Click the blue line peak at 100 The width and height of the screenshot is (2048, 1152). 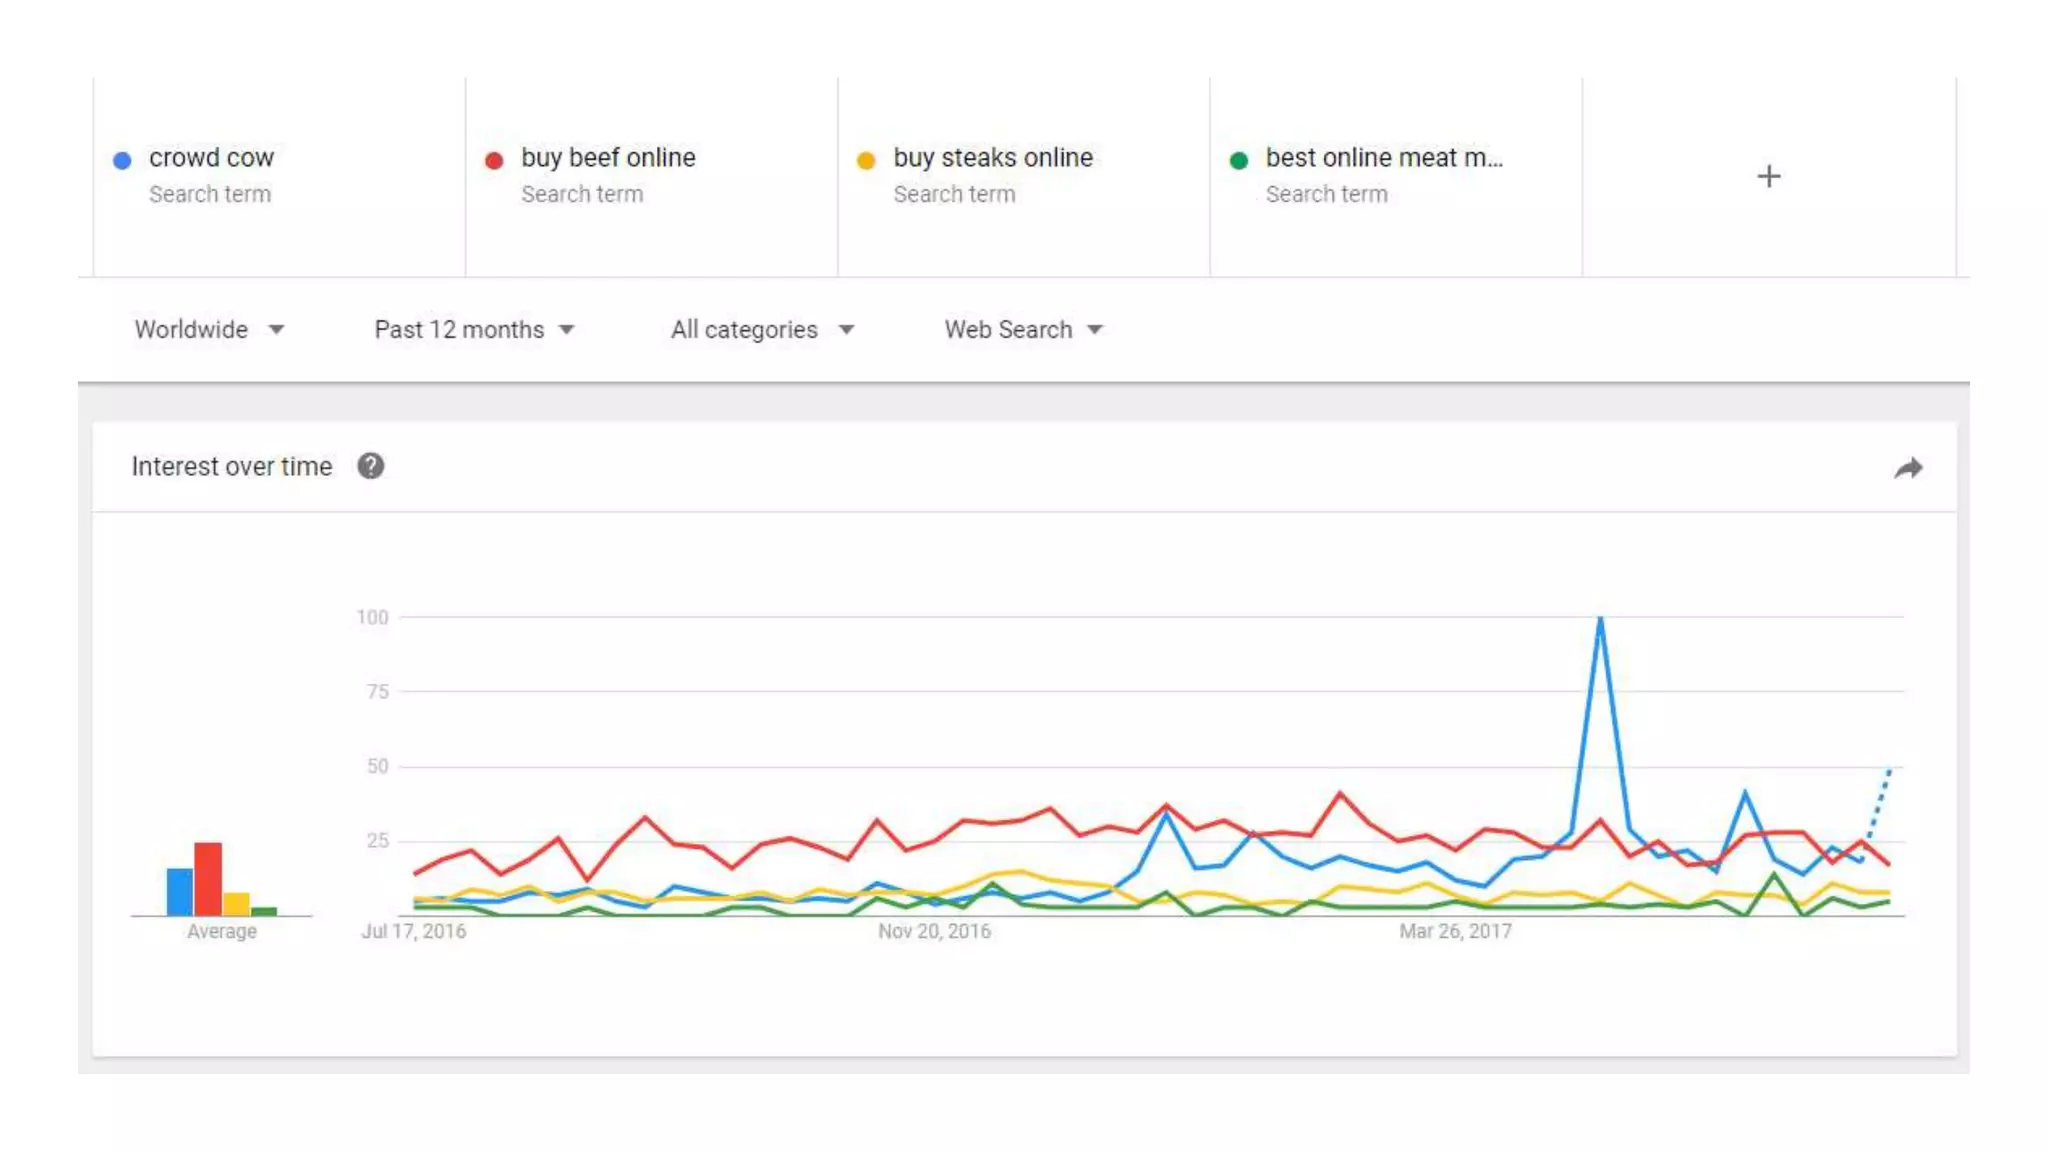[1600, 620]
